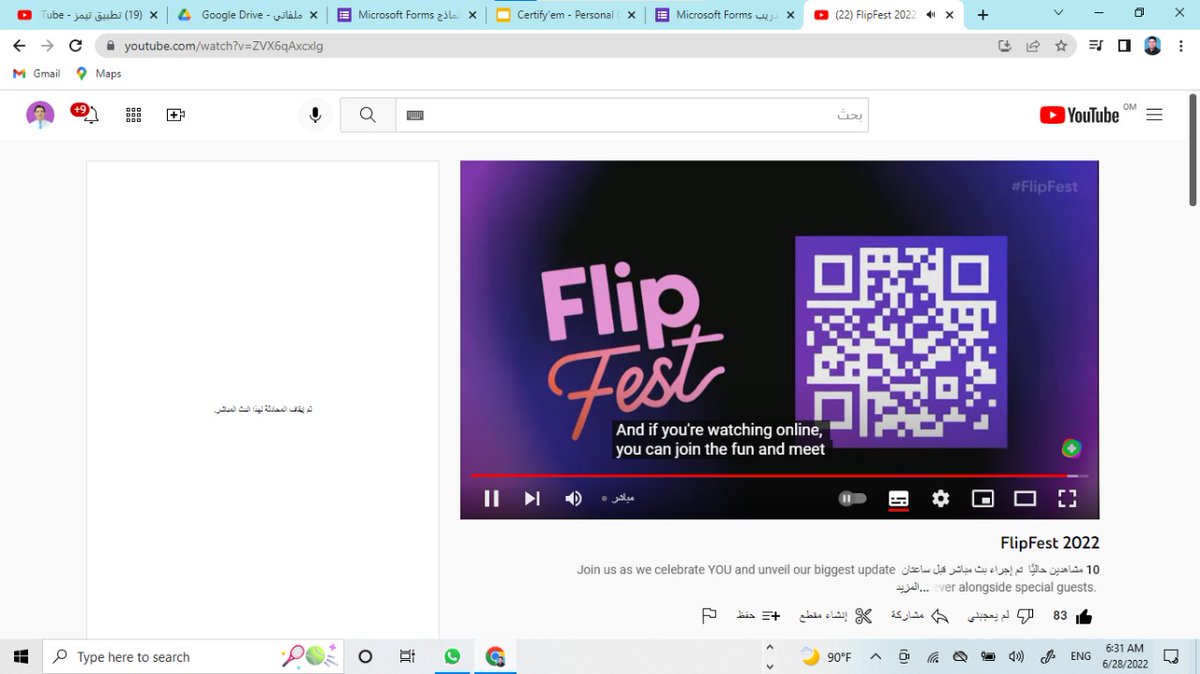
Task: Open Windows Start menu
Action: coord(20,657)
